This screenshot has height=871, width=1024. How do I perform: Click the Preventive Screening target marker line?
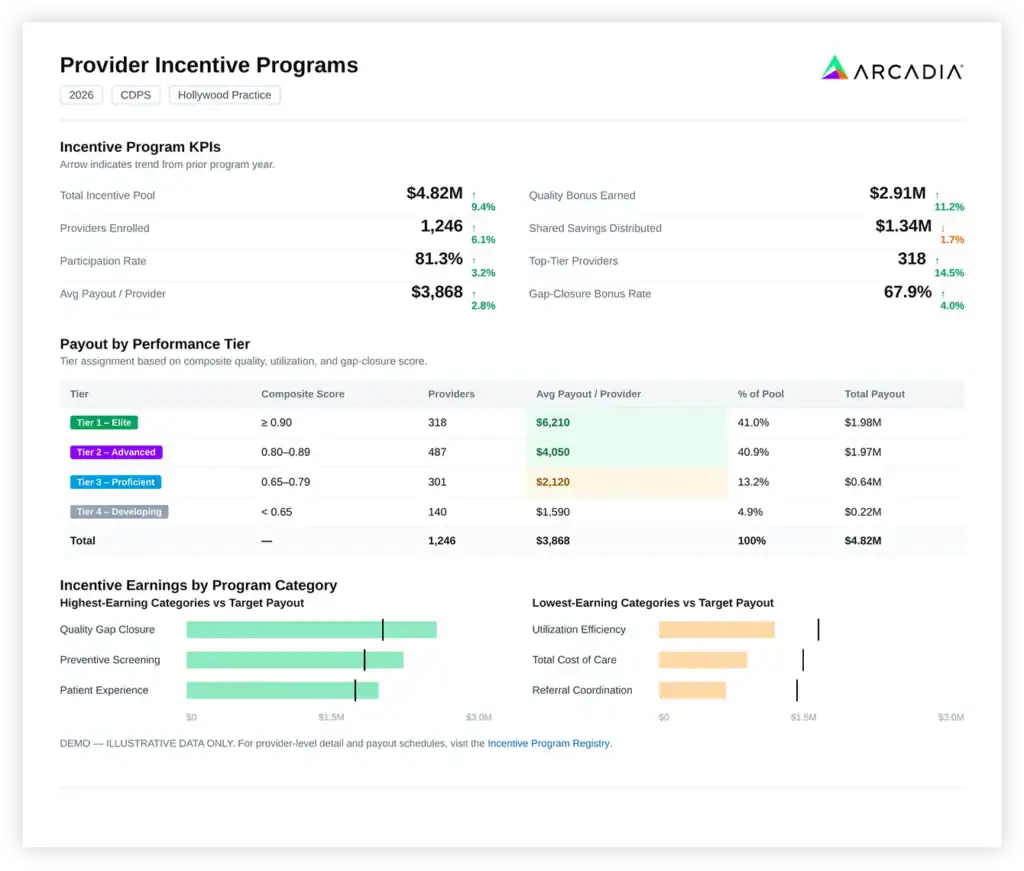tap(364, 660)
